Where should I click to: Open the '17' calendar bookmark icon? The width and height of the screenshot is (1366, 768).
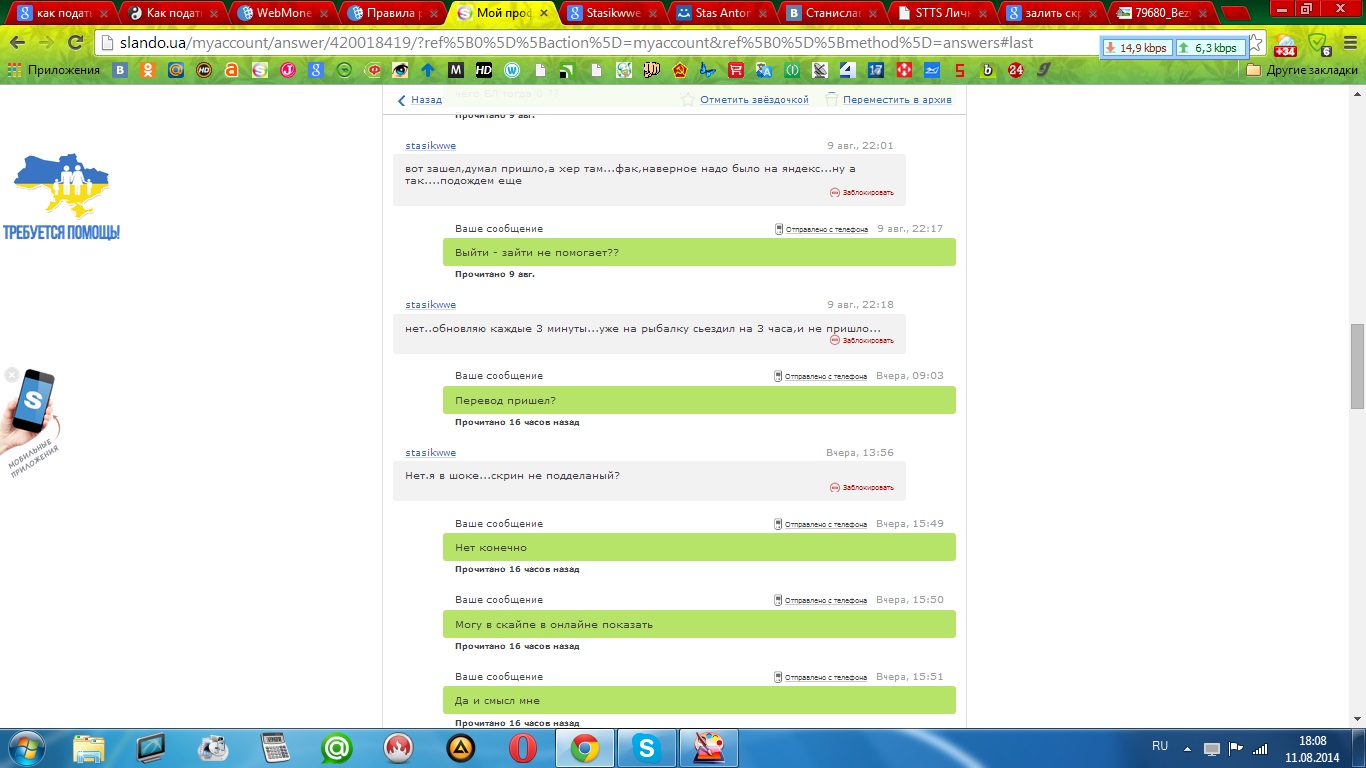[x=876, y=70]
